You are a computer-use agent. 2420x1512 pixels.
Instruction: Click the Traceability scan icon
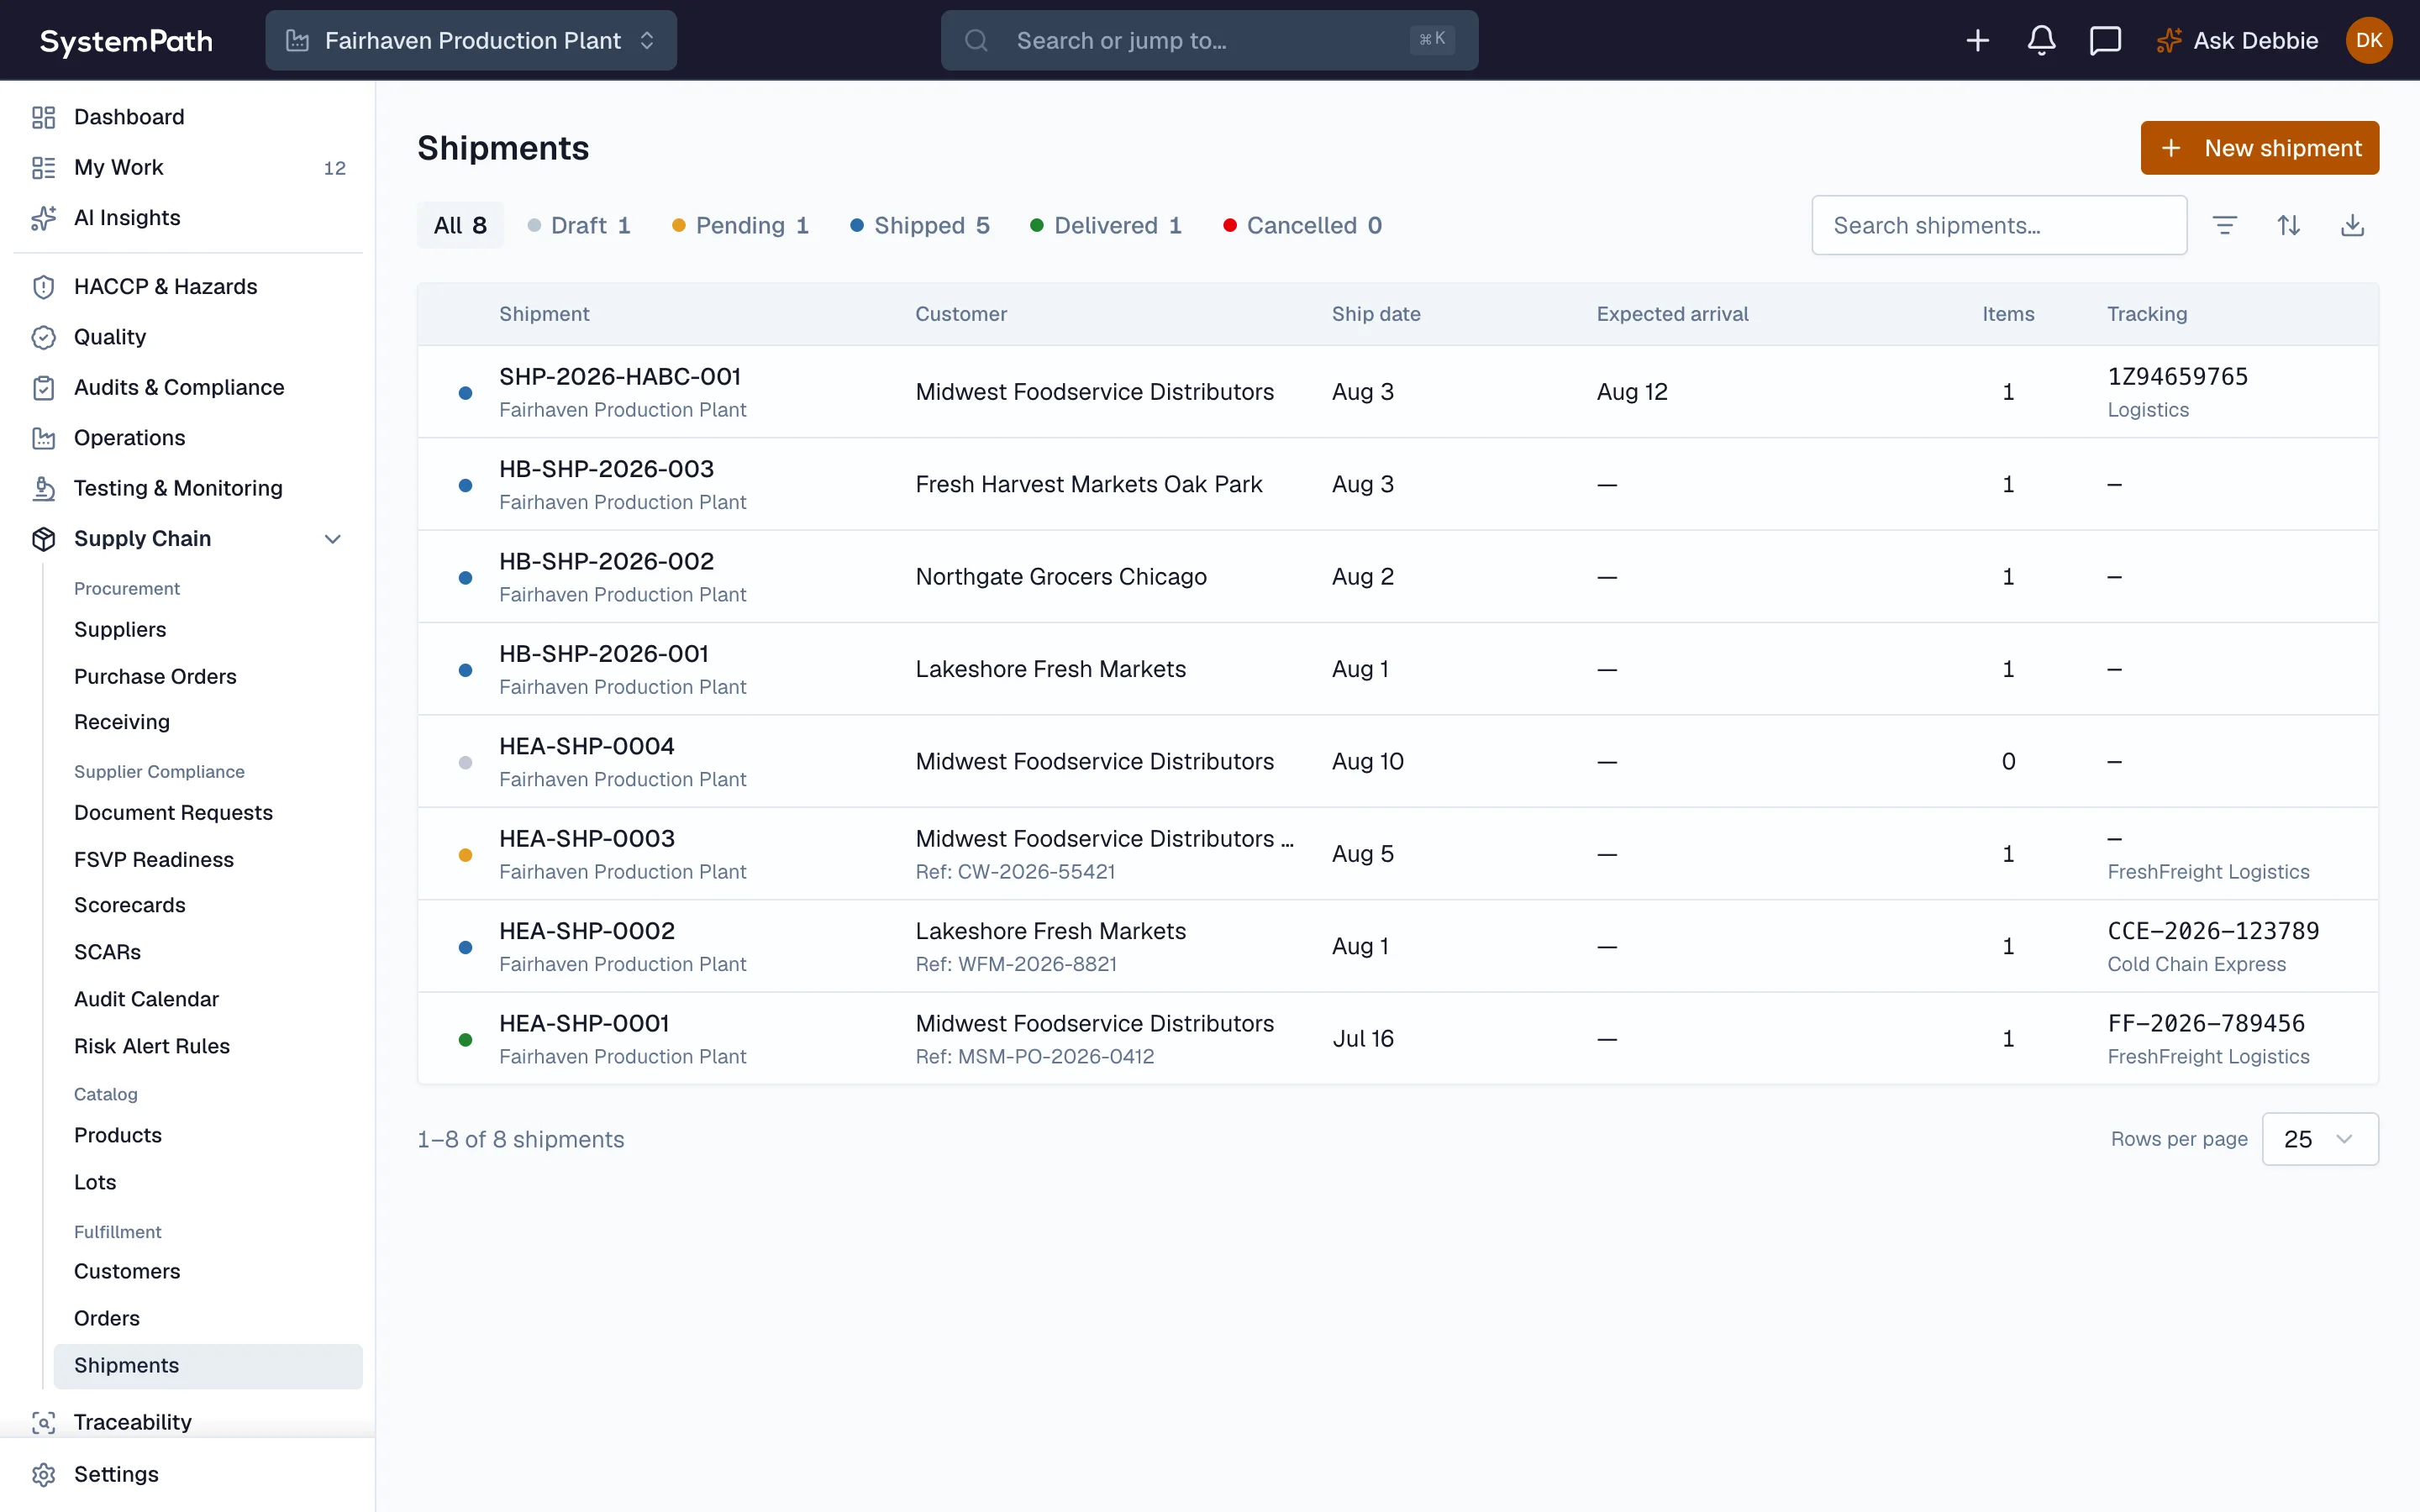[x=43, y=1422]
